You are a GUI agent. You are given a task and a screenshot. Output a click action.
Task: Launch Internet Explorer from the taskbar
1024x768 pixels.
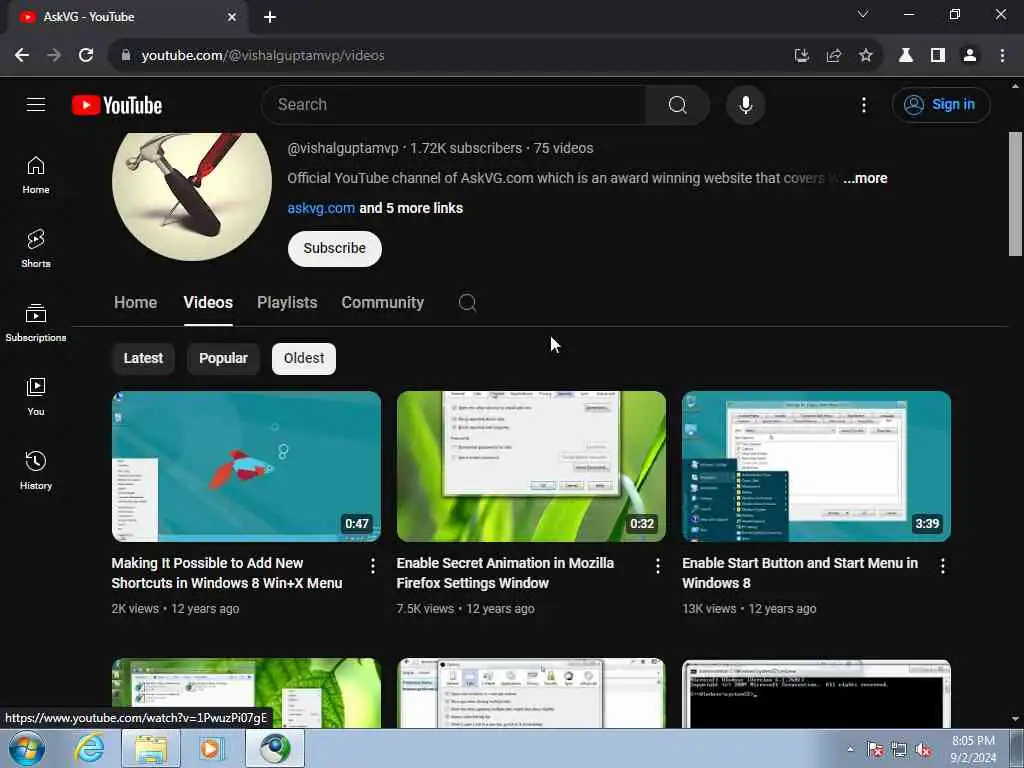tap(89, 748)
